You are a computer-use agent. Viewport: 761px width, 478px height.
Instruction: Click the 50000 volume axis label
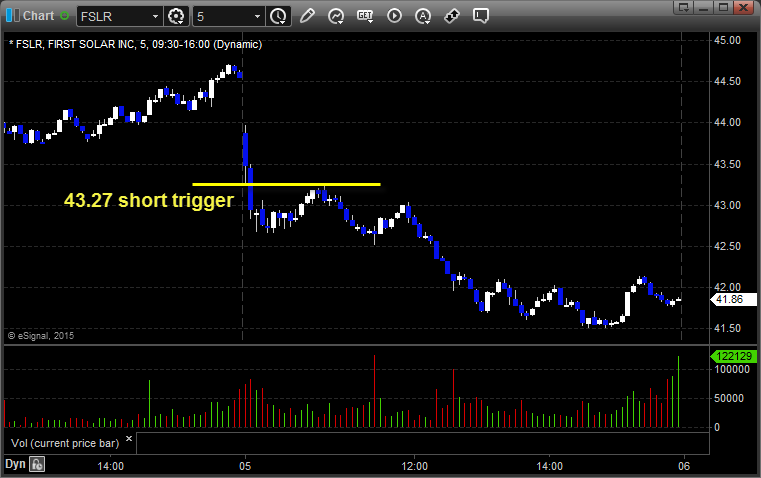[x=729, y=398]
